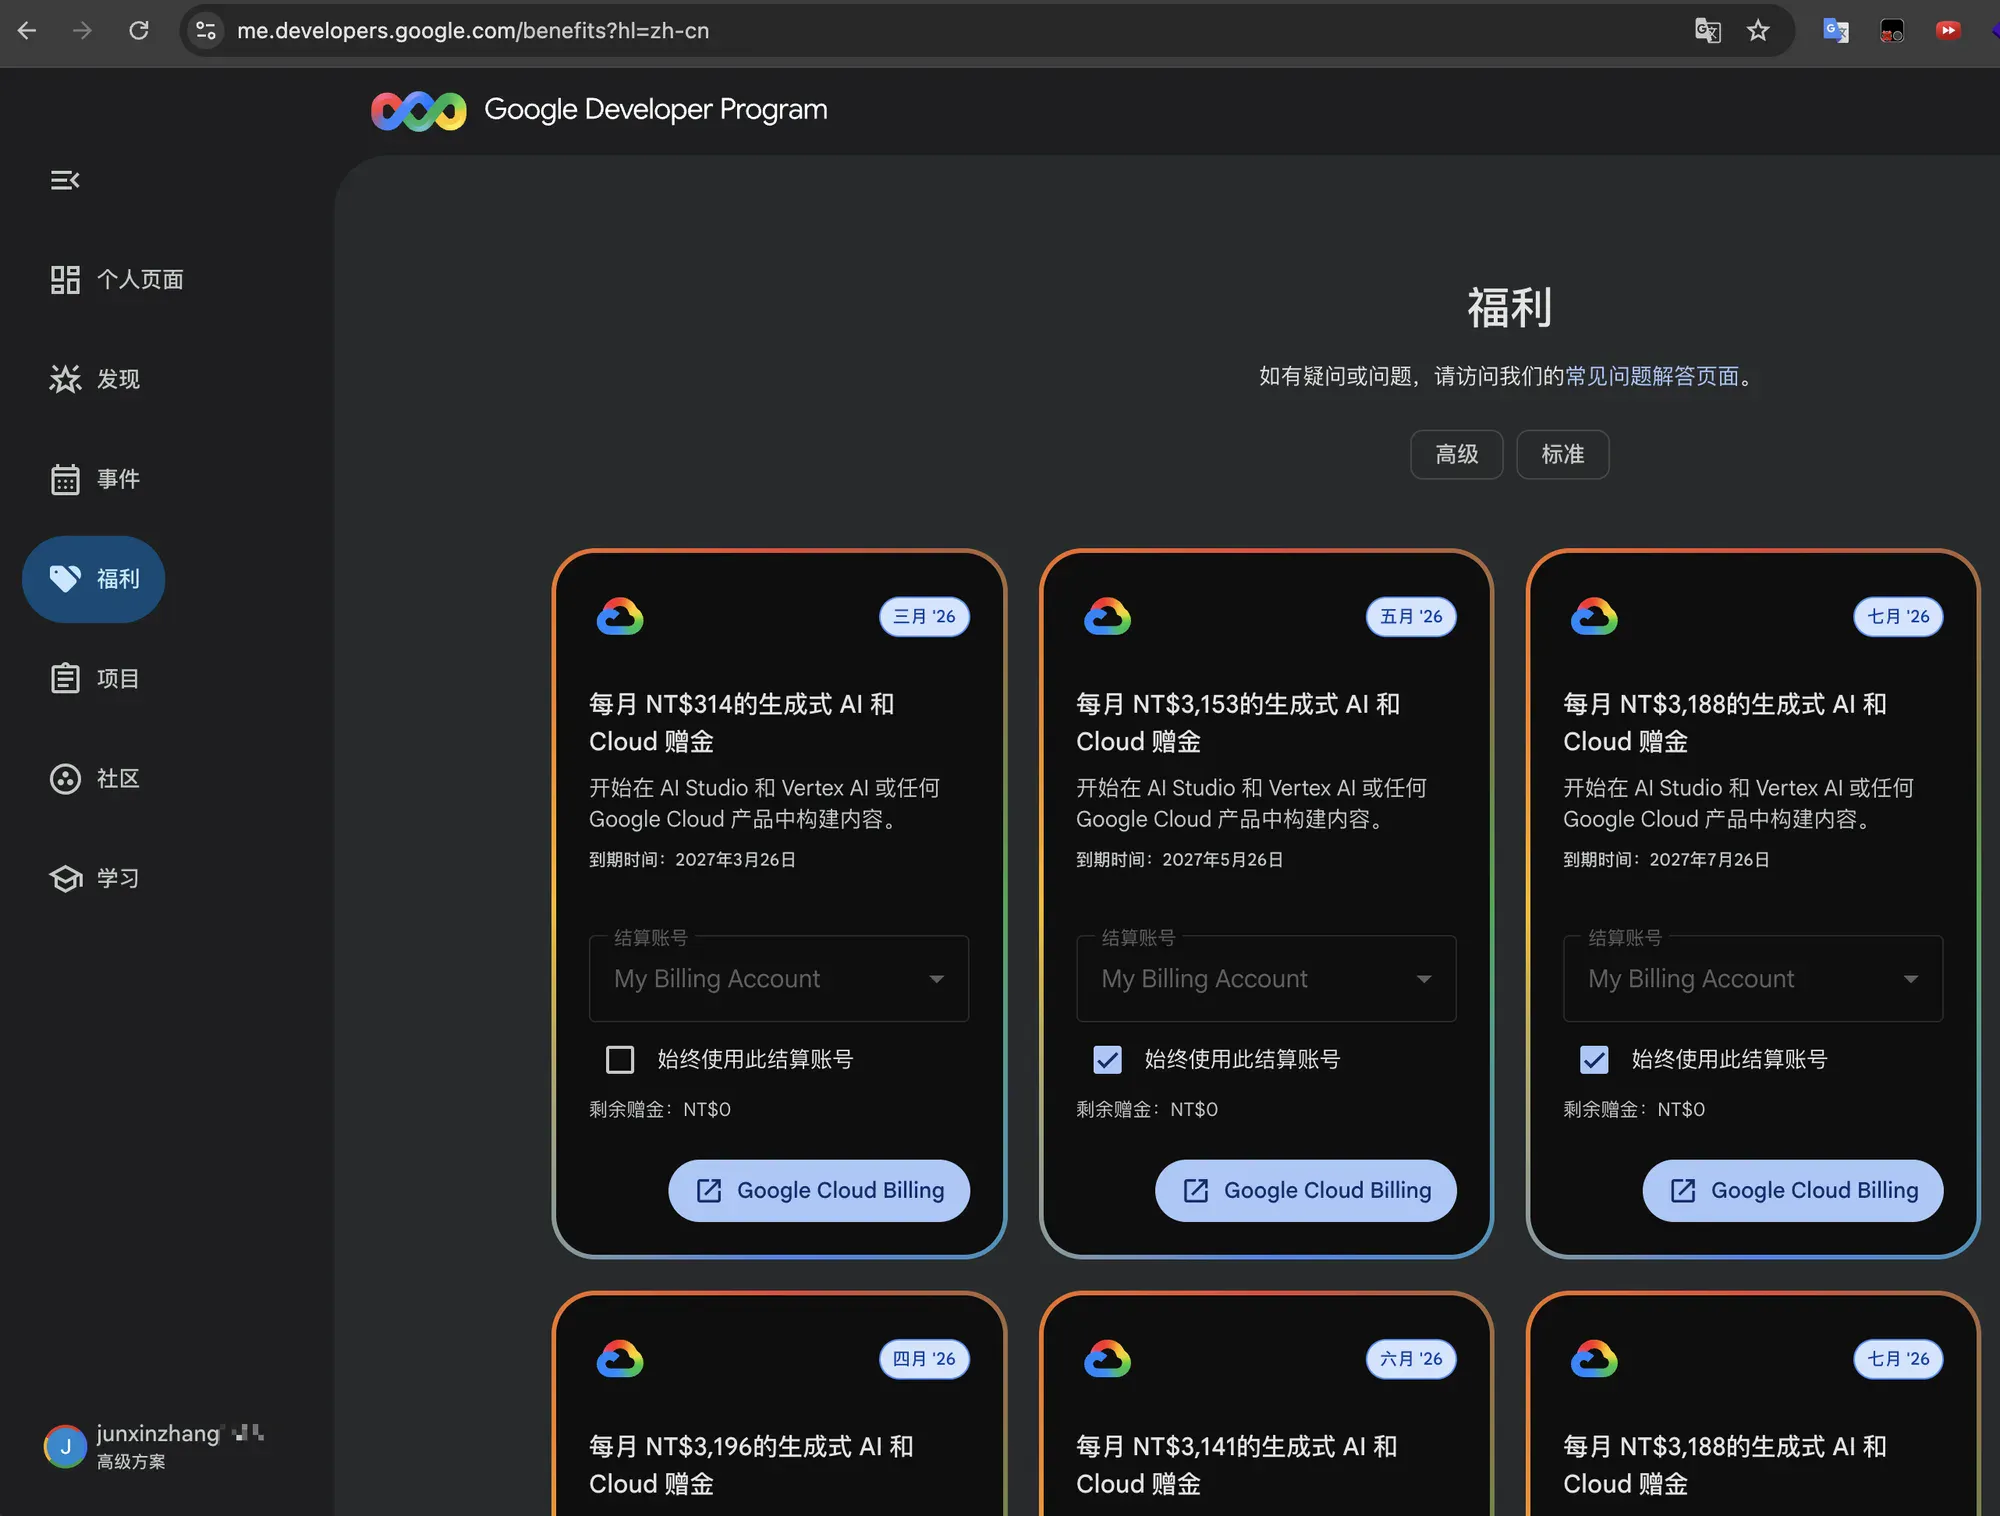Image resolution: width=2000 pixels, height=1516 pixels.
Task: Bookmark this page with the star
Action: point(1758,31)
